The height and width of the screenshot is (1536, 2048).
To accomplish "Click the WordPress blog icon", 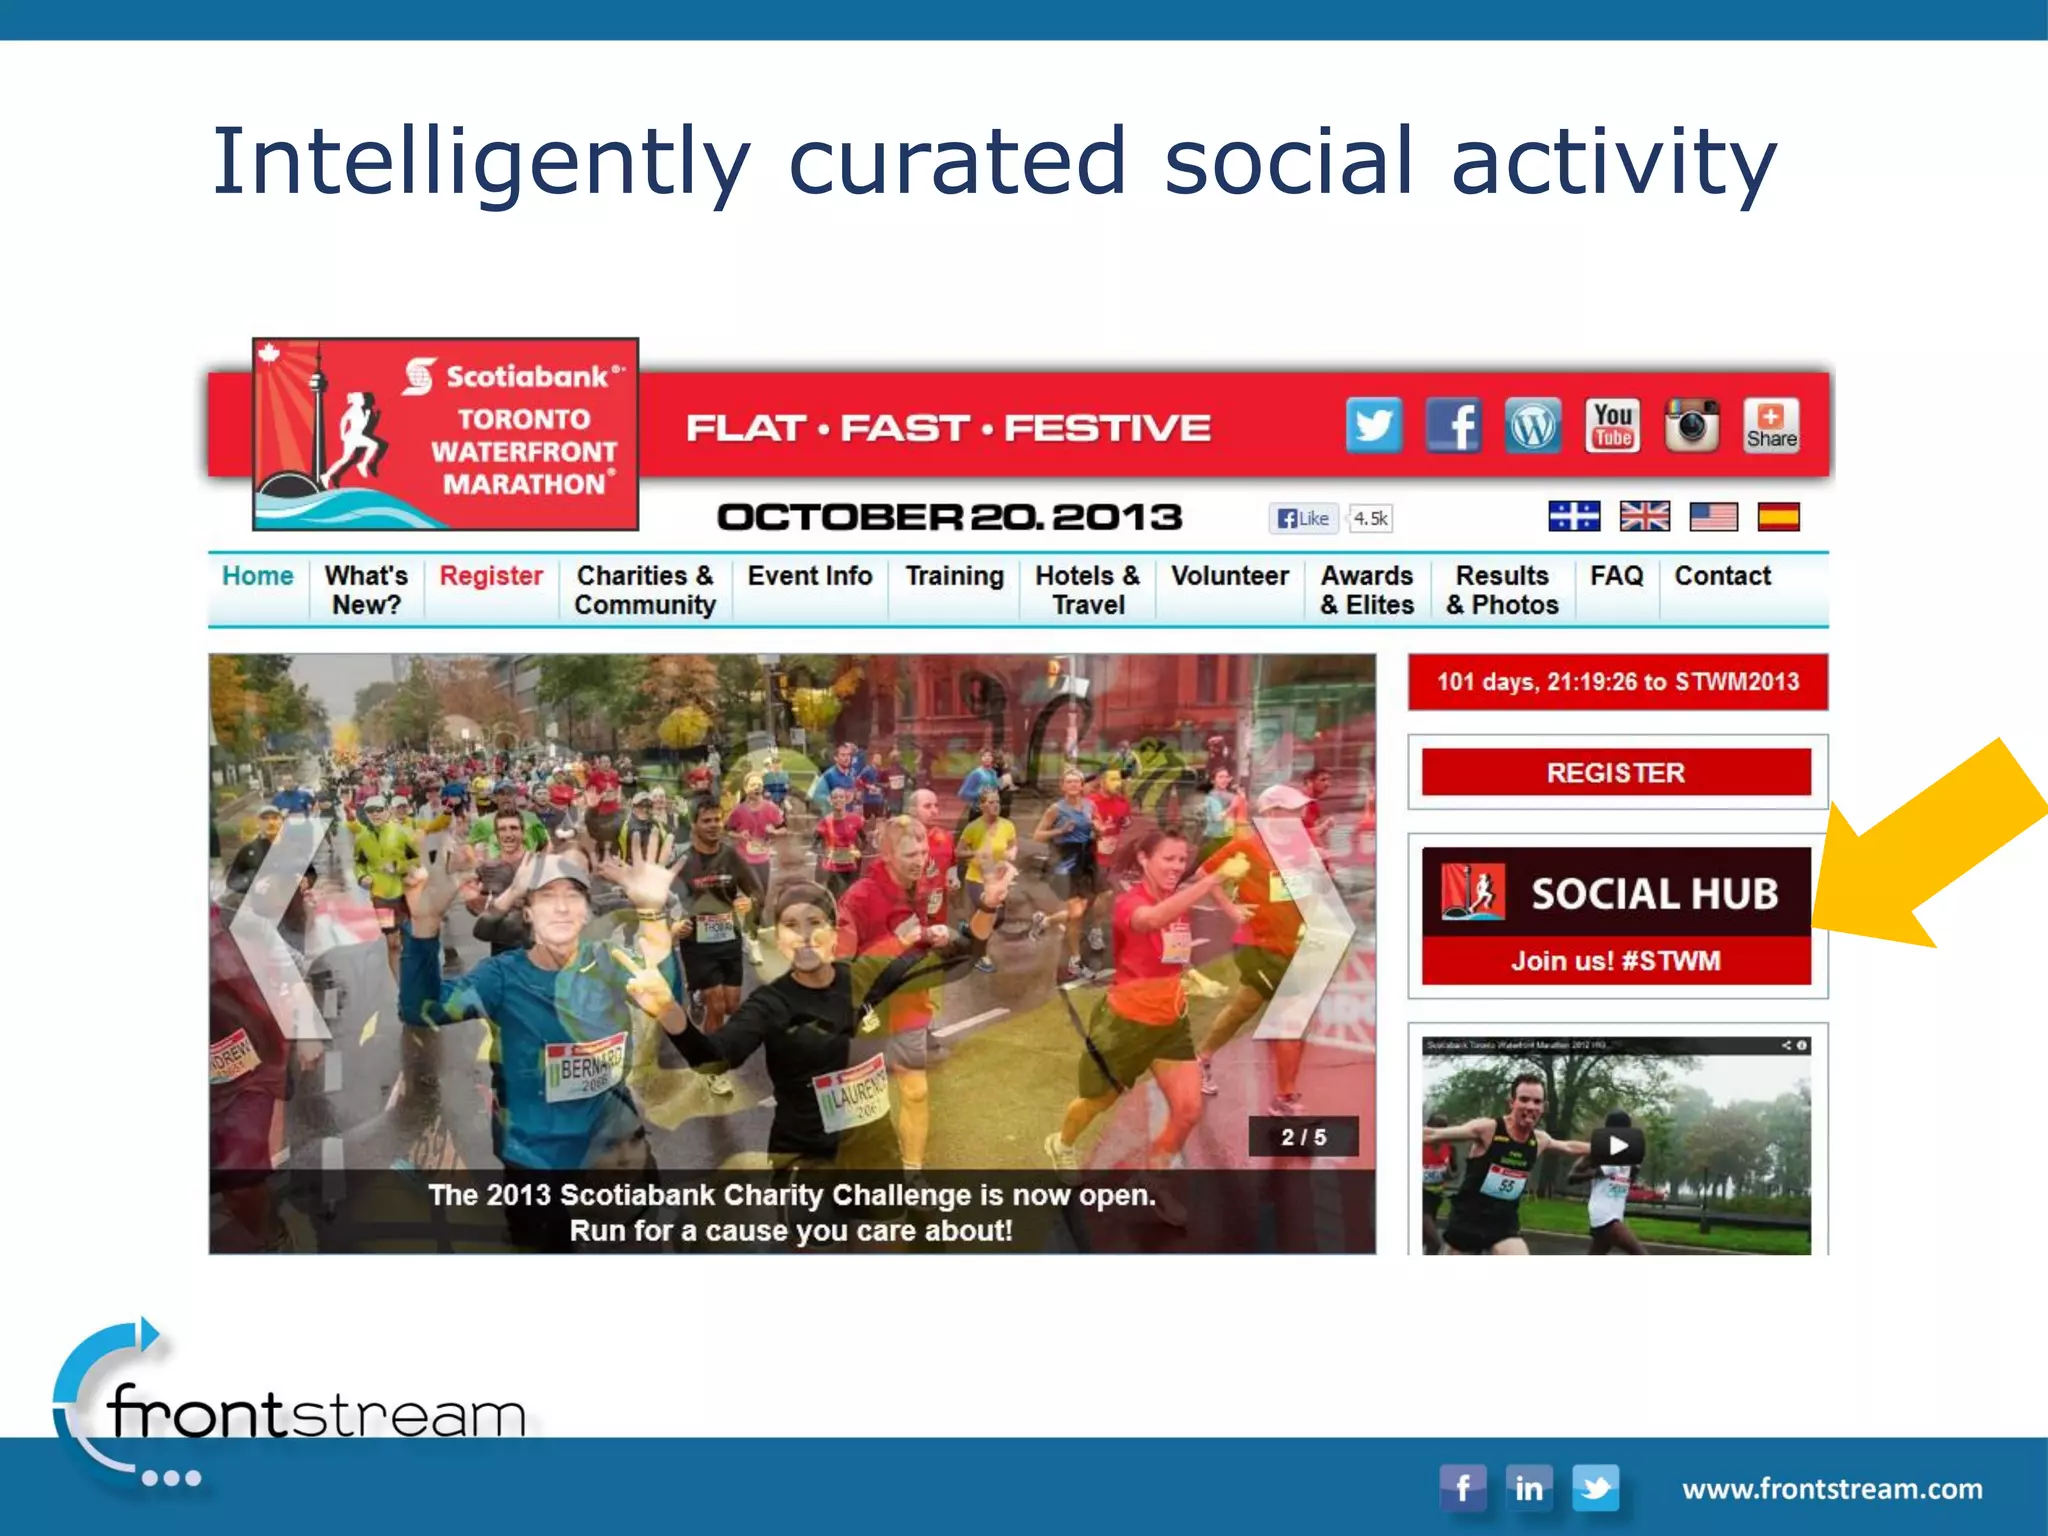I will (1532, 425).
